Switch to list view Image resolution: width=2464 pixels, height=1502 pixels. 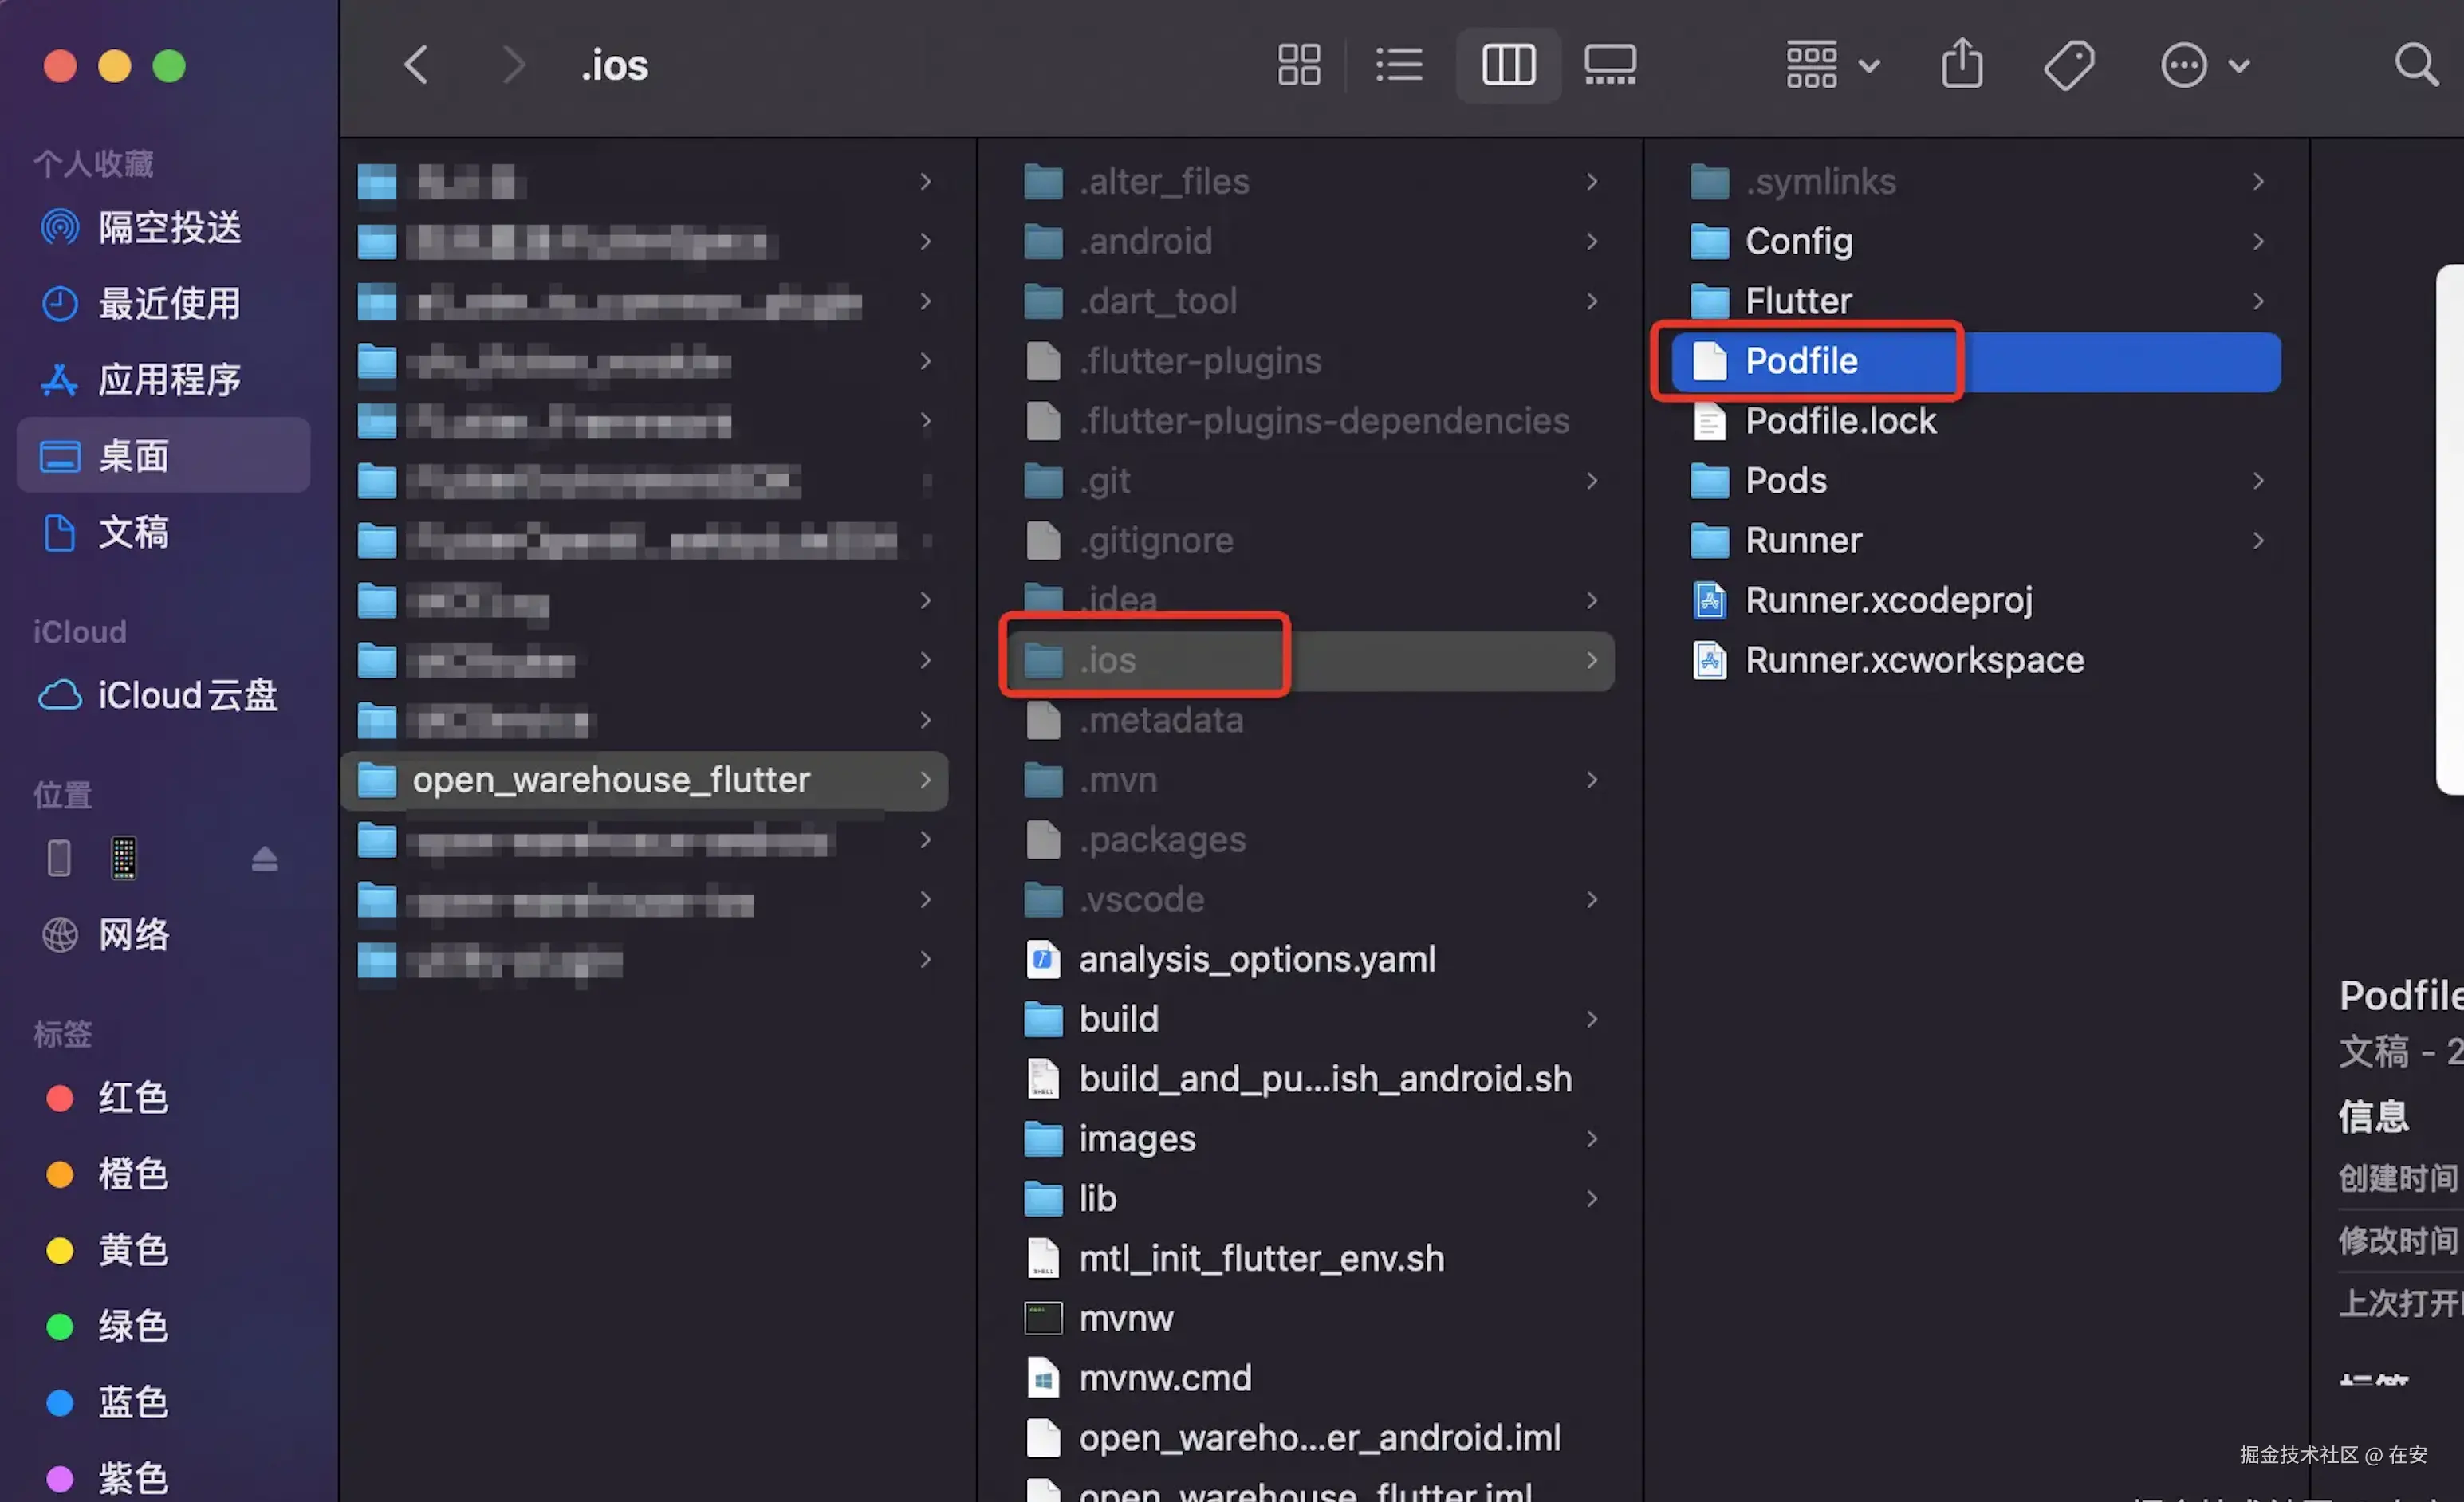[x=1398, y=65]
